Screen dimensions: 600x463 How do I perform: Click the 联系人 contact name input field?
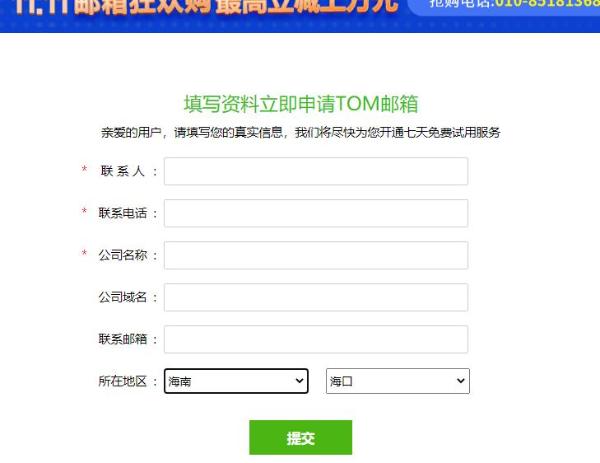click(x=316, y=171)
